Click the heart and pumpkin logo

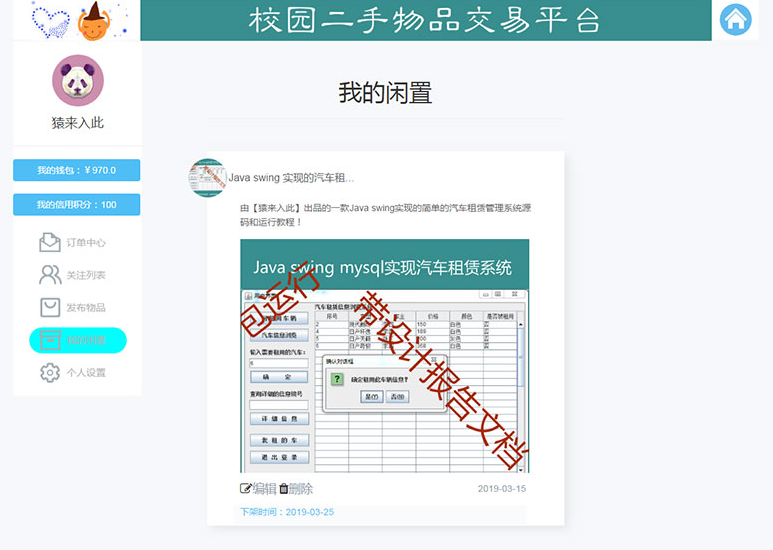(x=79, y=20)
